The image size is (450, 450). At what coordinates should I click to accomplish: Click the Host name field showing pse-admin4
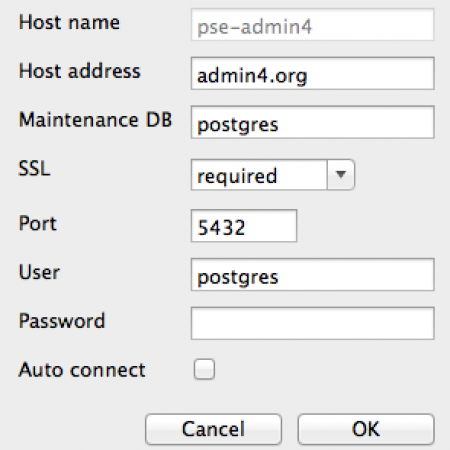pos(312,25)
